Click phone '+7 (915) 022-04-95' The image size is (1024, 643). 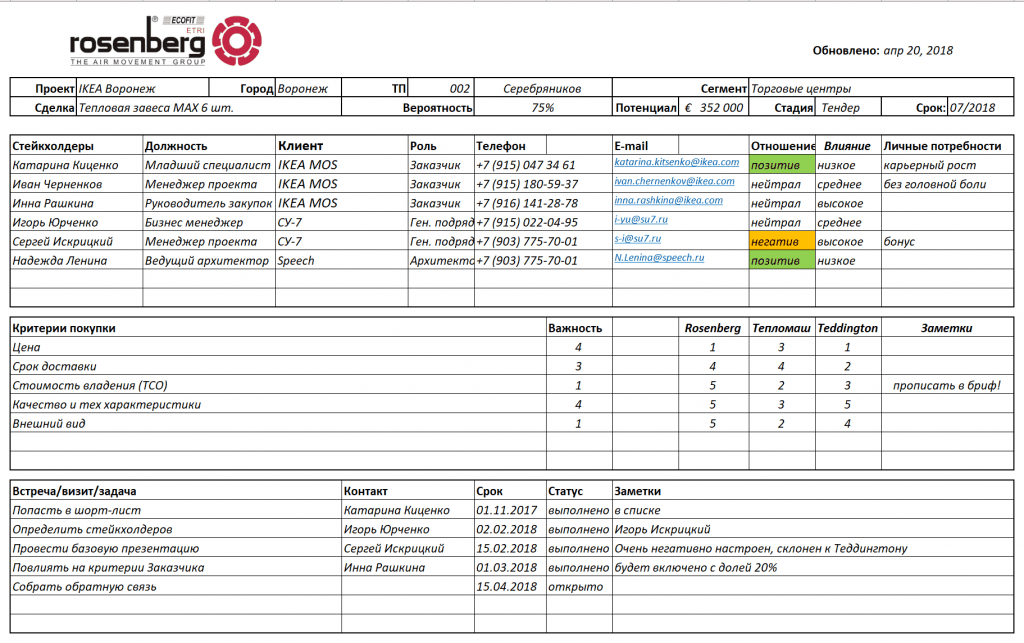pos(527,222)
